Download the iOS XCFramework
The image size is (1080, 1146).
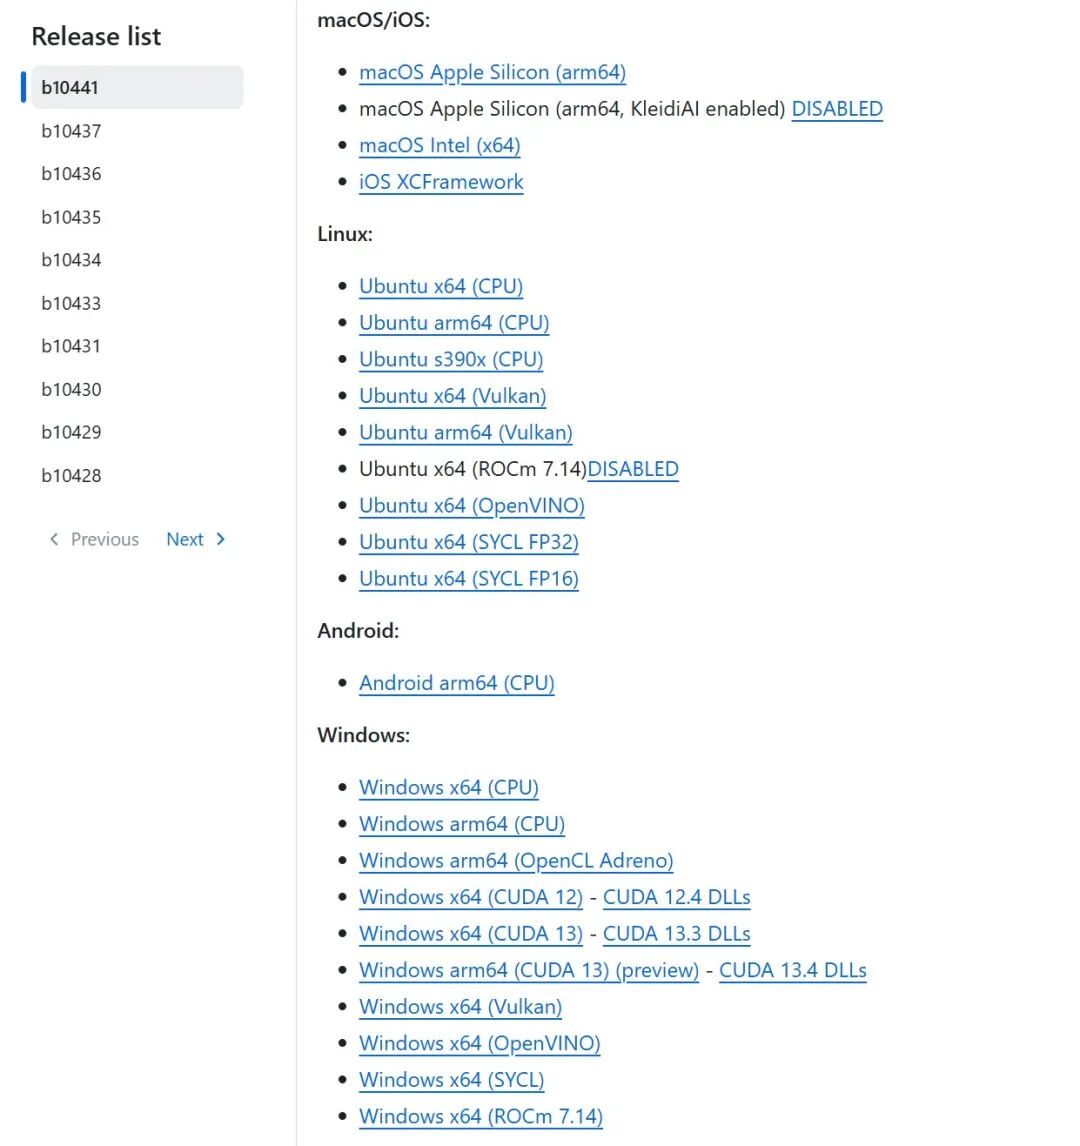point(441,182)
